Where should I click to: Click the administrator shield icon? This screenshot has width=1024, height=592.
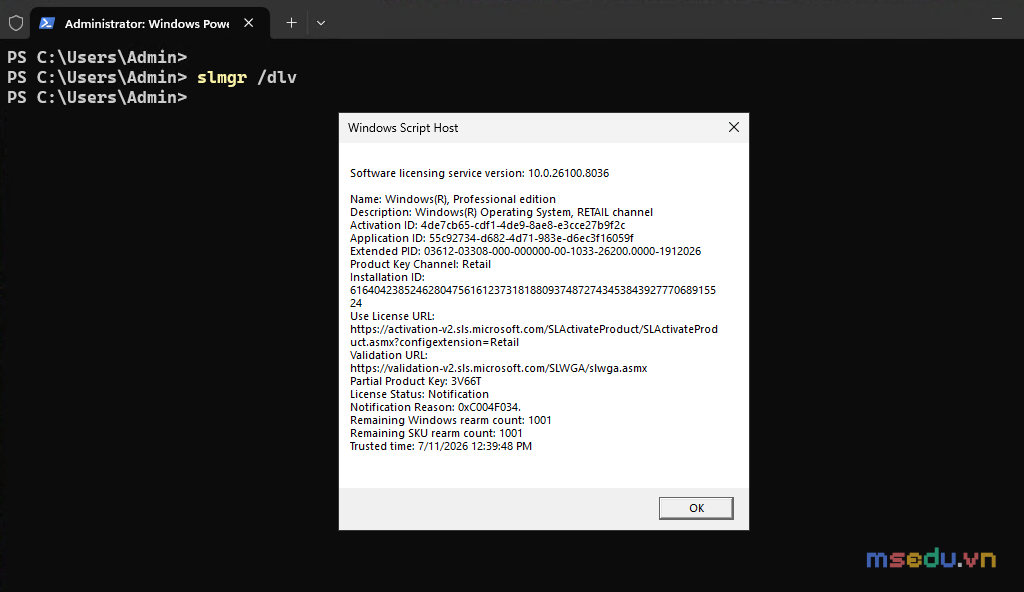pos(16,24)
